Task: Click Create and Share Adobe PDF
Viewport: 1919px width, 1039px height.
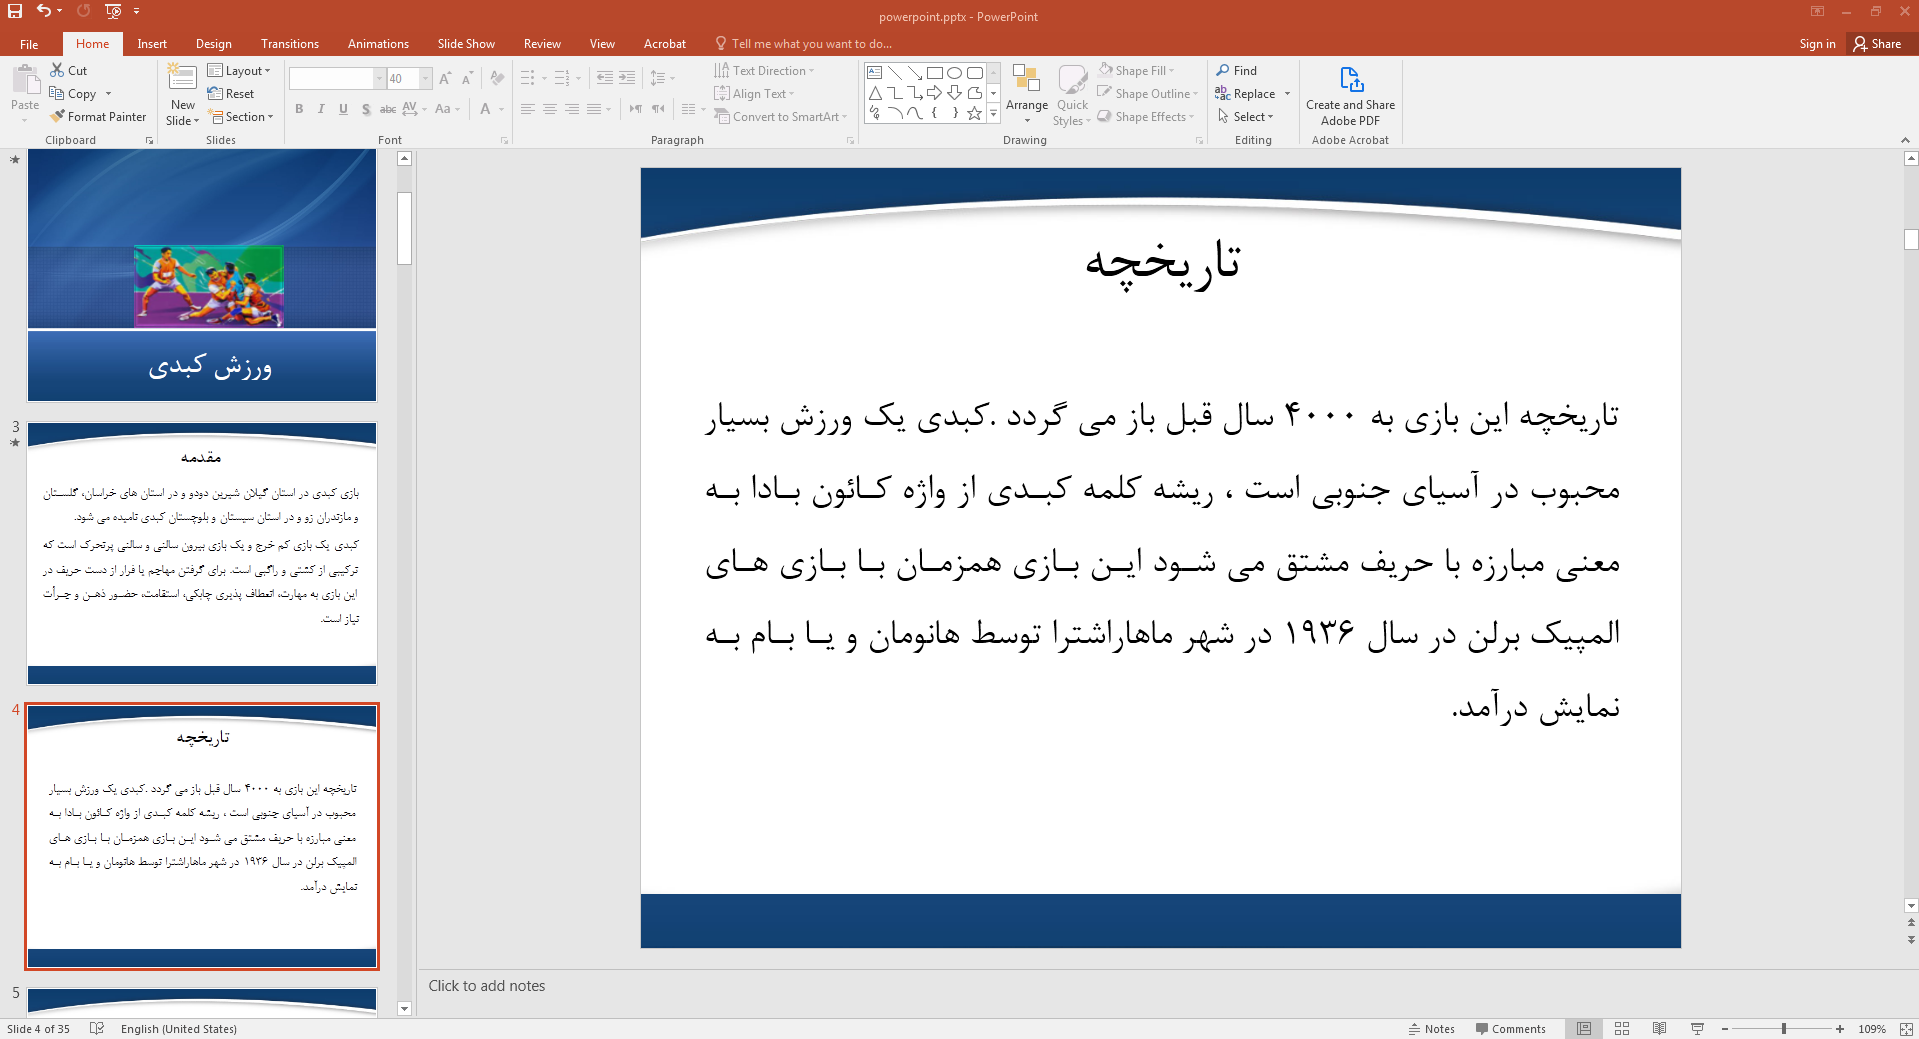Action: point(1350,96)
